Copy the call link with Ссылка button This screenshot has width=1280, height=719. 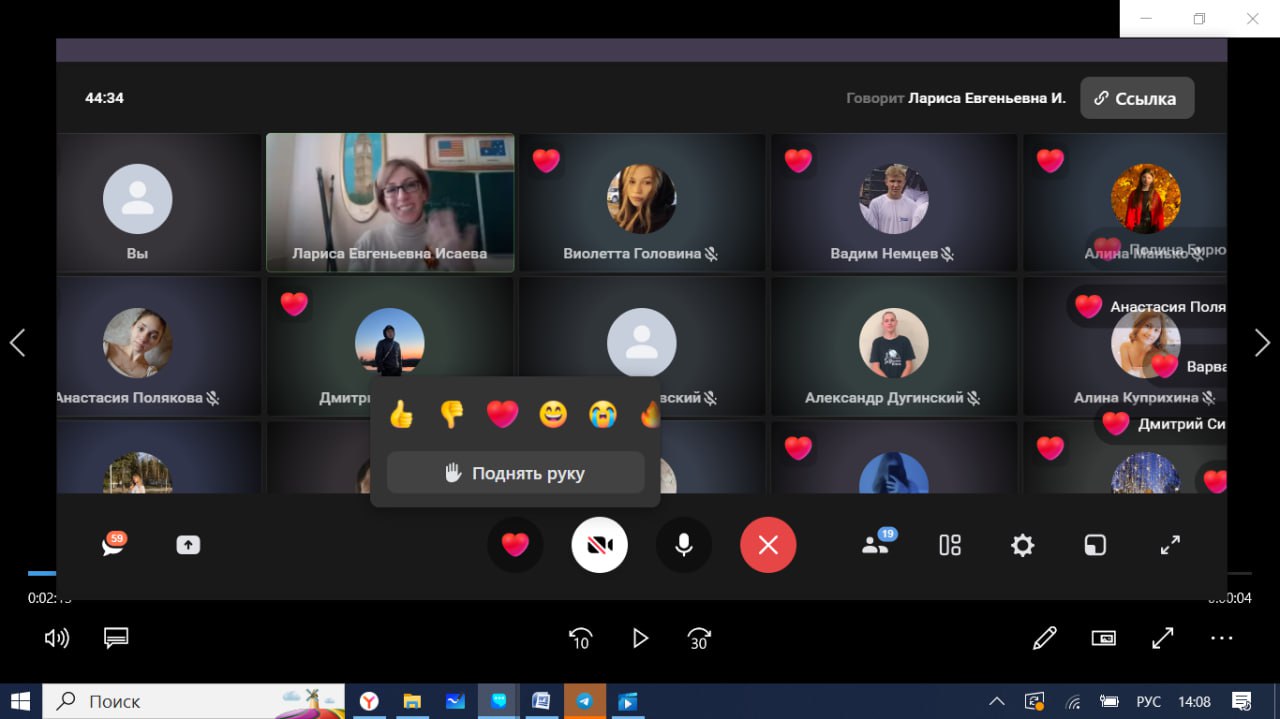click(1137, 98)
